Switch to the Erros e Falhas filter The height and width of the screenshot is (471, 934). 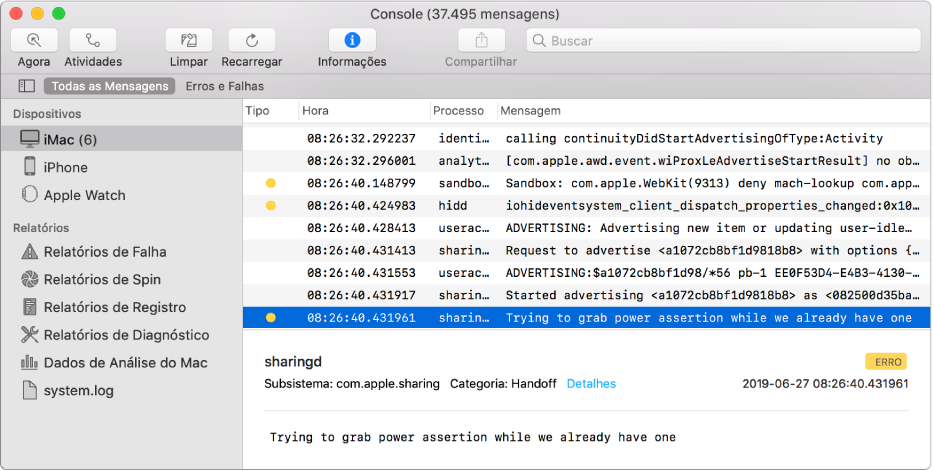[x=225, y=86]
